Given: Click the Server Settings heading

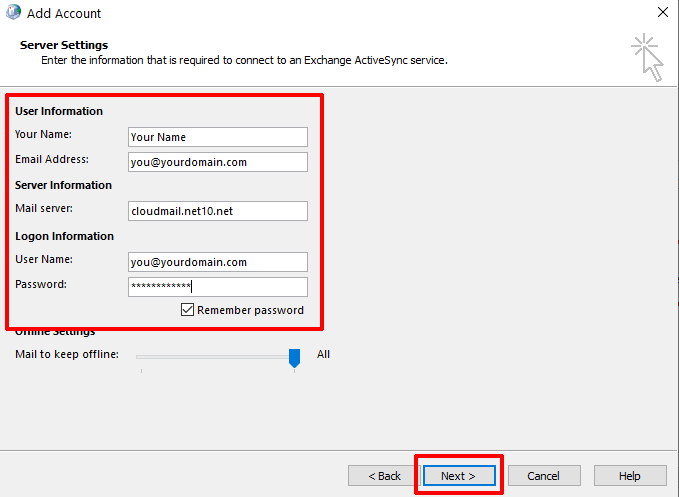Looking at the screenshot, I should click(64, 45).
